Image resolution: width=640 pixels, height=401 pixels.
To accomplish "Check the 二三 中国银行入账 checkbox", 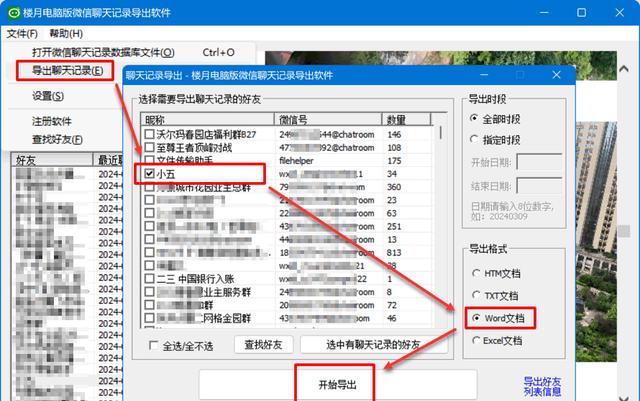I will pyautogui.click(x=149, y=278).
